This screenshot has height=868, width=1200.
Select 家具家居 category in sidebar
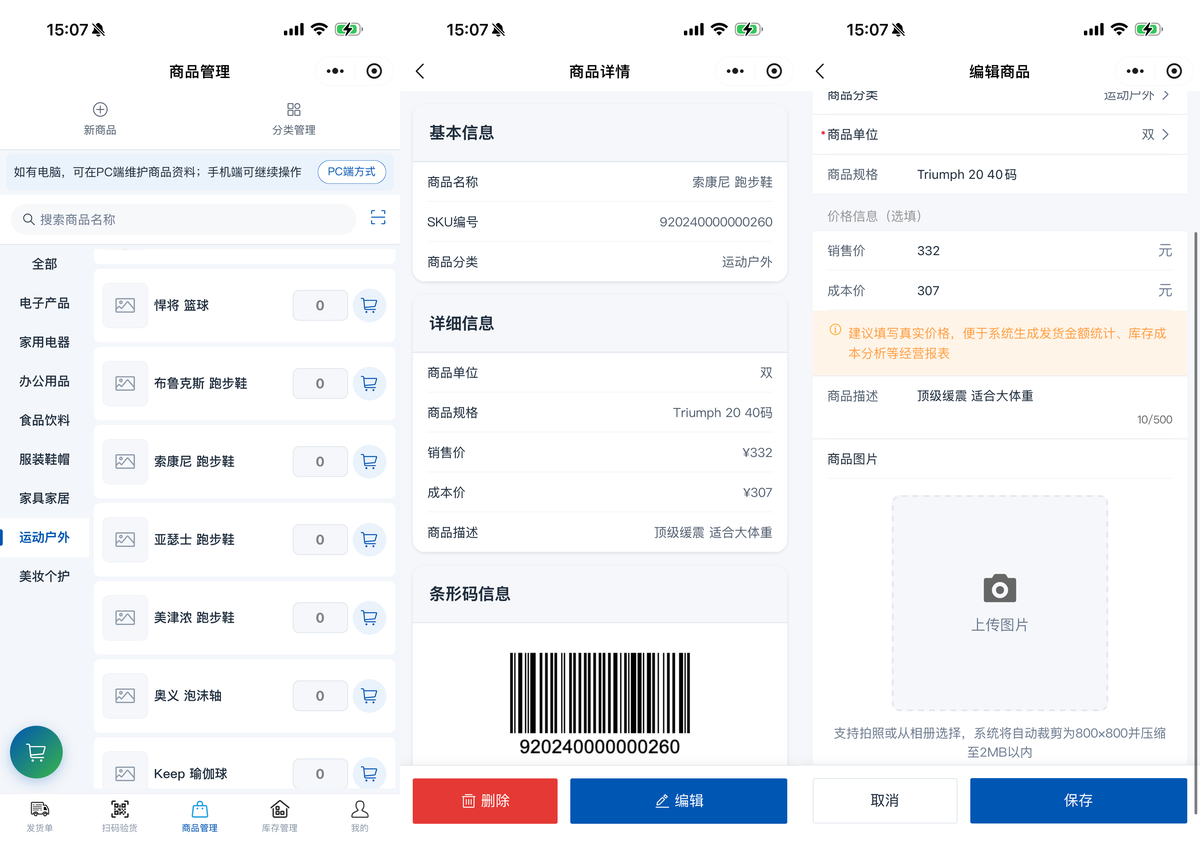point(45,498)
